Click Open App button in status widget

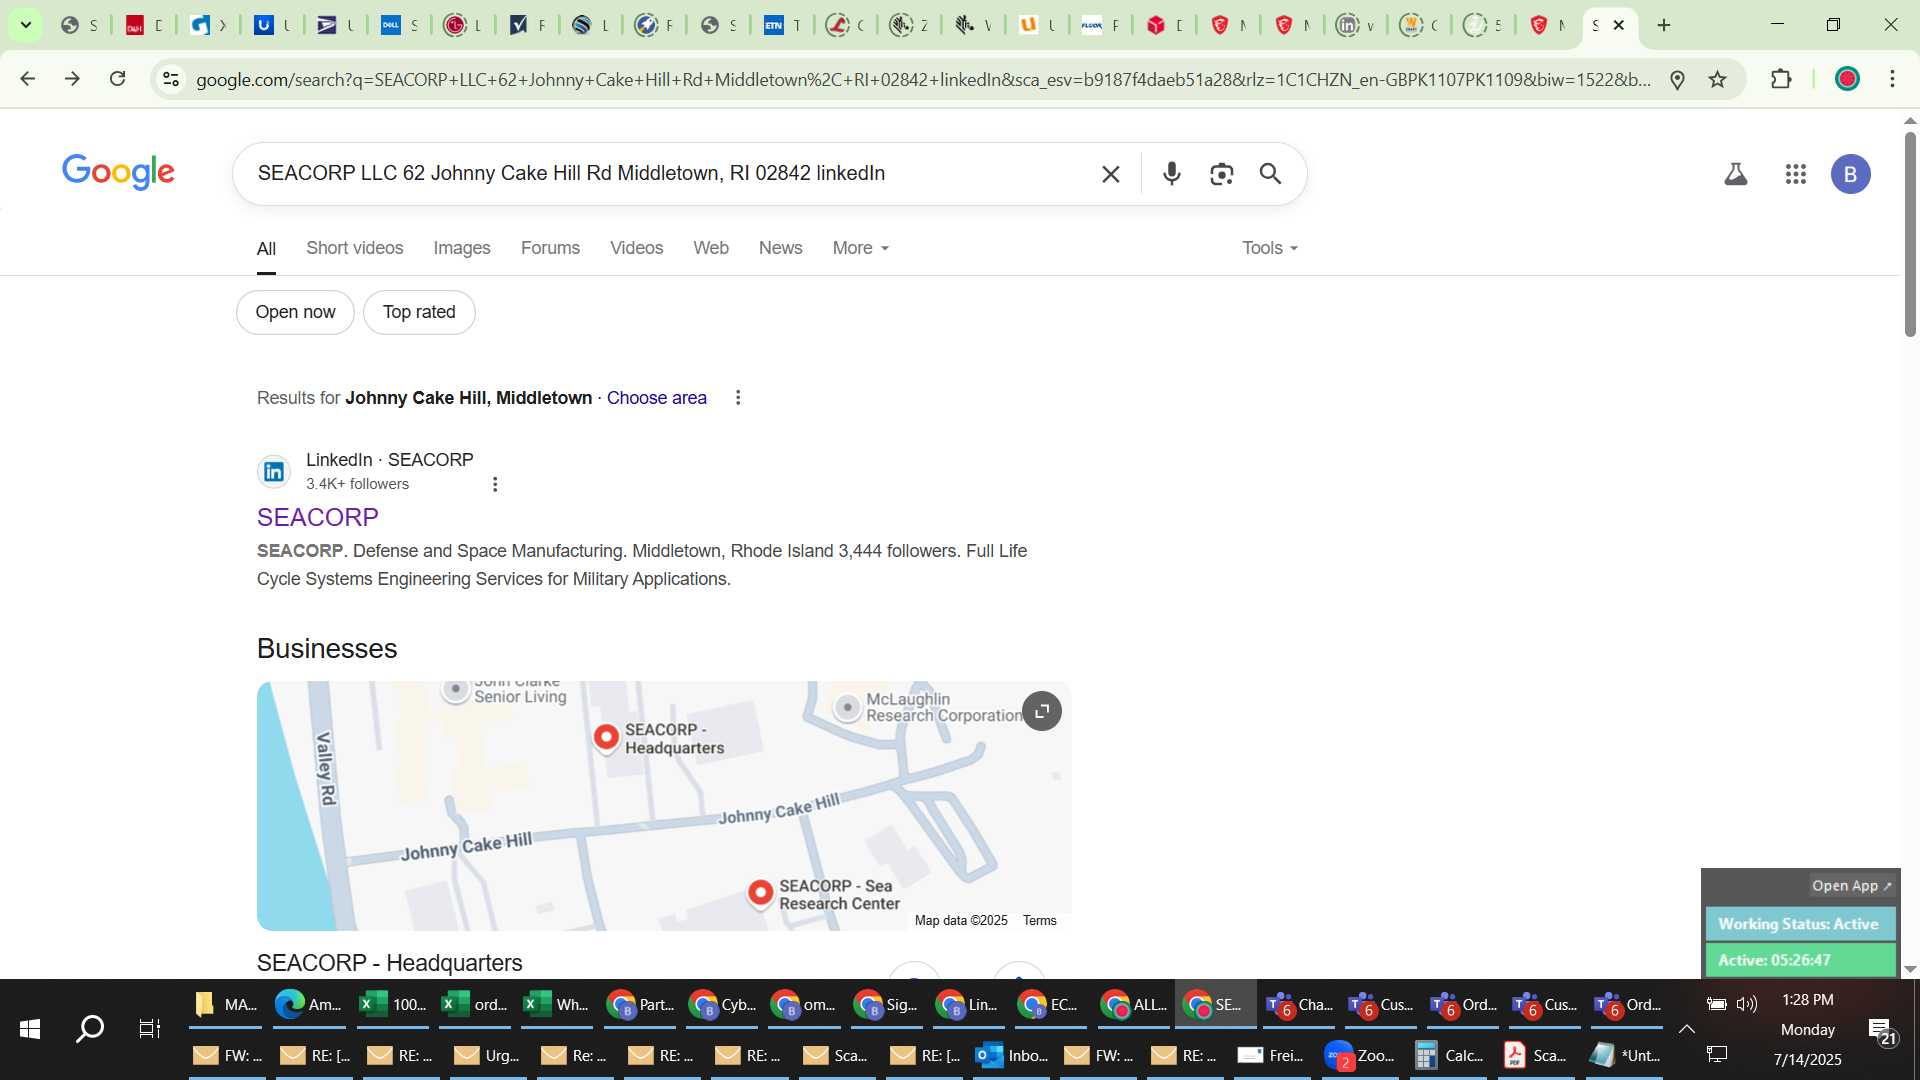(x=1852, y=886)
